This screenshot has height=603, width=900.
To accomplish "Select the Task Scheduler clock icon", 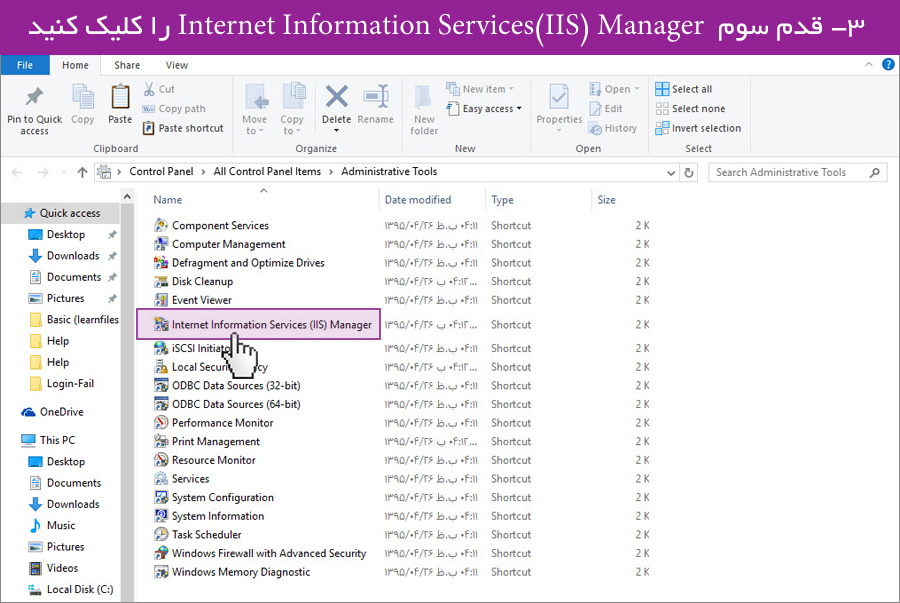I will 161,534.
